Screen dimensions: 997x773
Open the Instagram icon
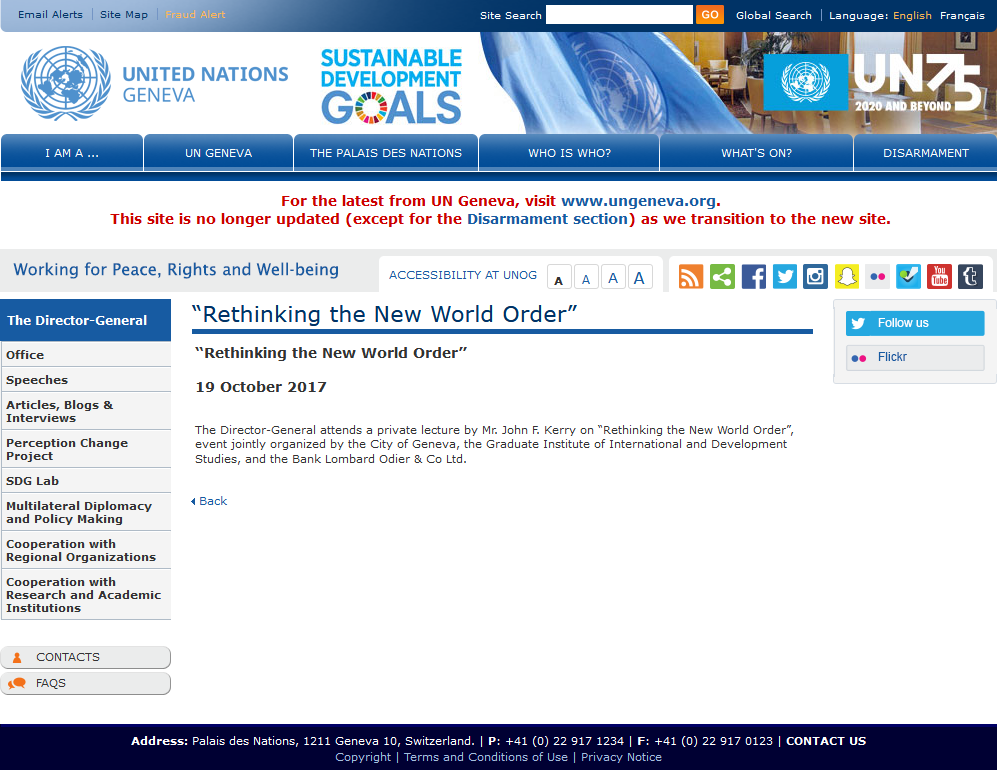[x=815, y=277]
